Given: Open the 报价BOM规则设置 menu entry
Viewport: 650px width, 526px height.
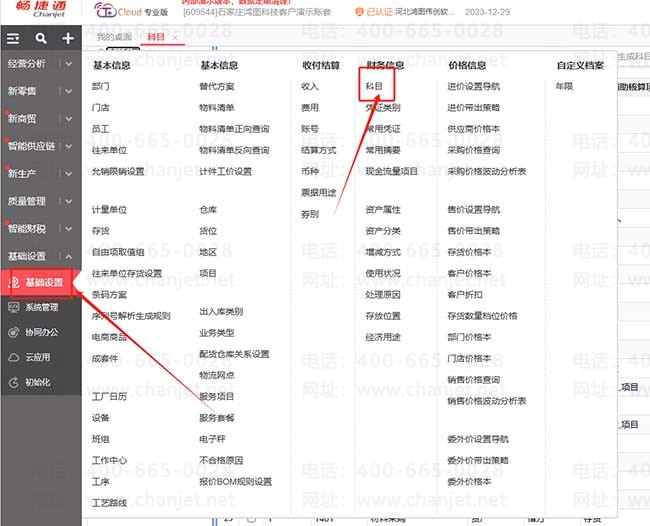Looking at the screenshot, I should 235,482.
